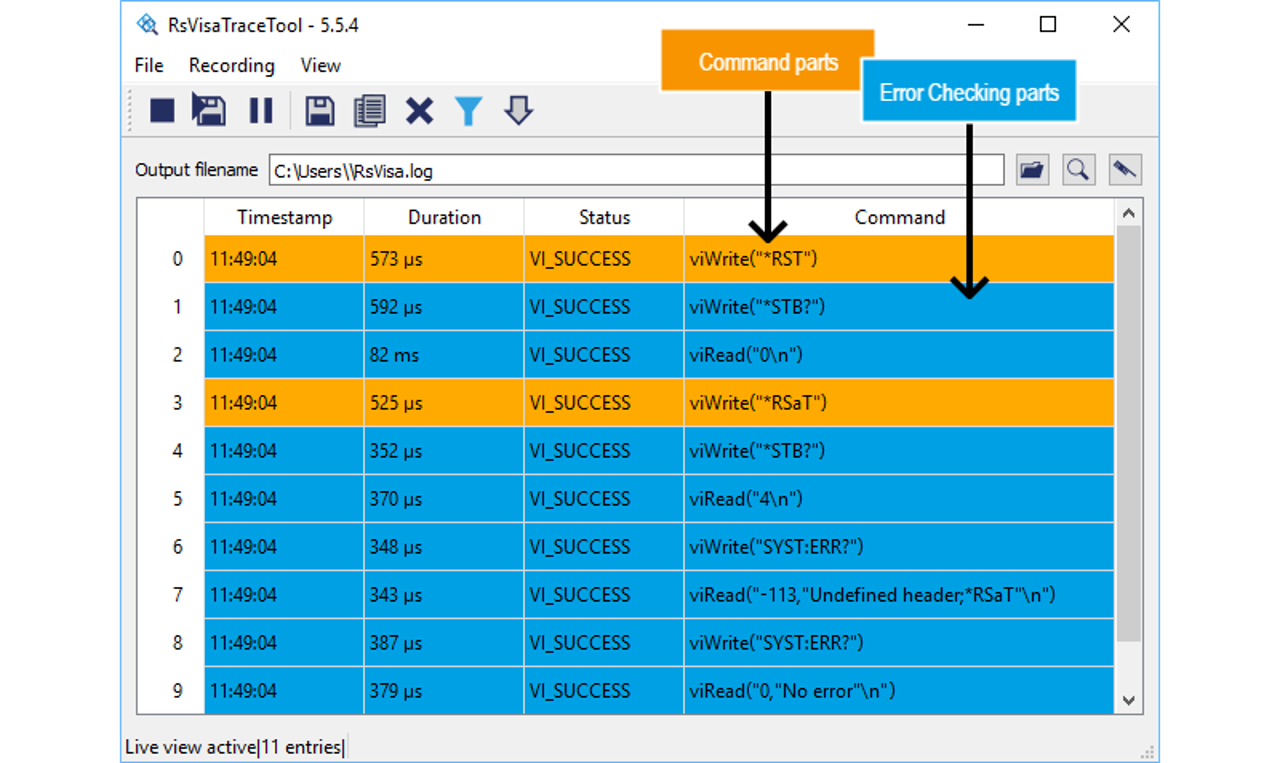The width and height of the screenshot is (1280, 763).
Task: Select row header number 9
Action: click(x=171, y=691)
